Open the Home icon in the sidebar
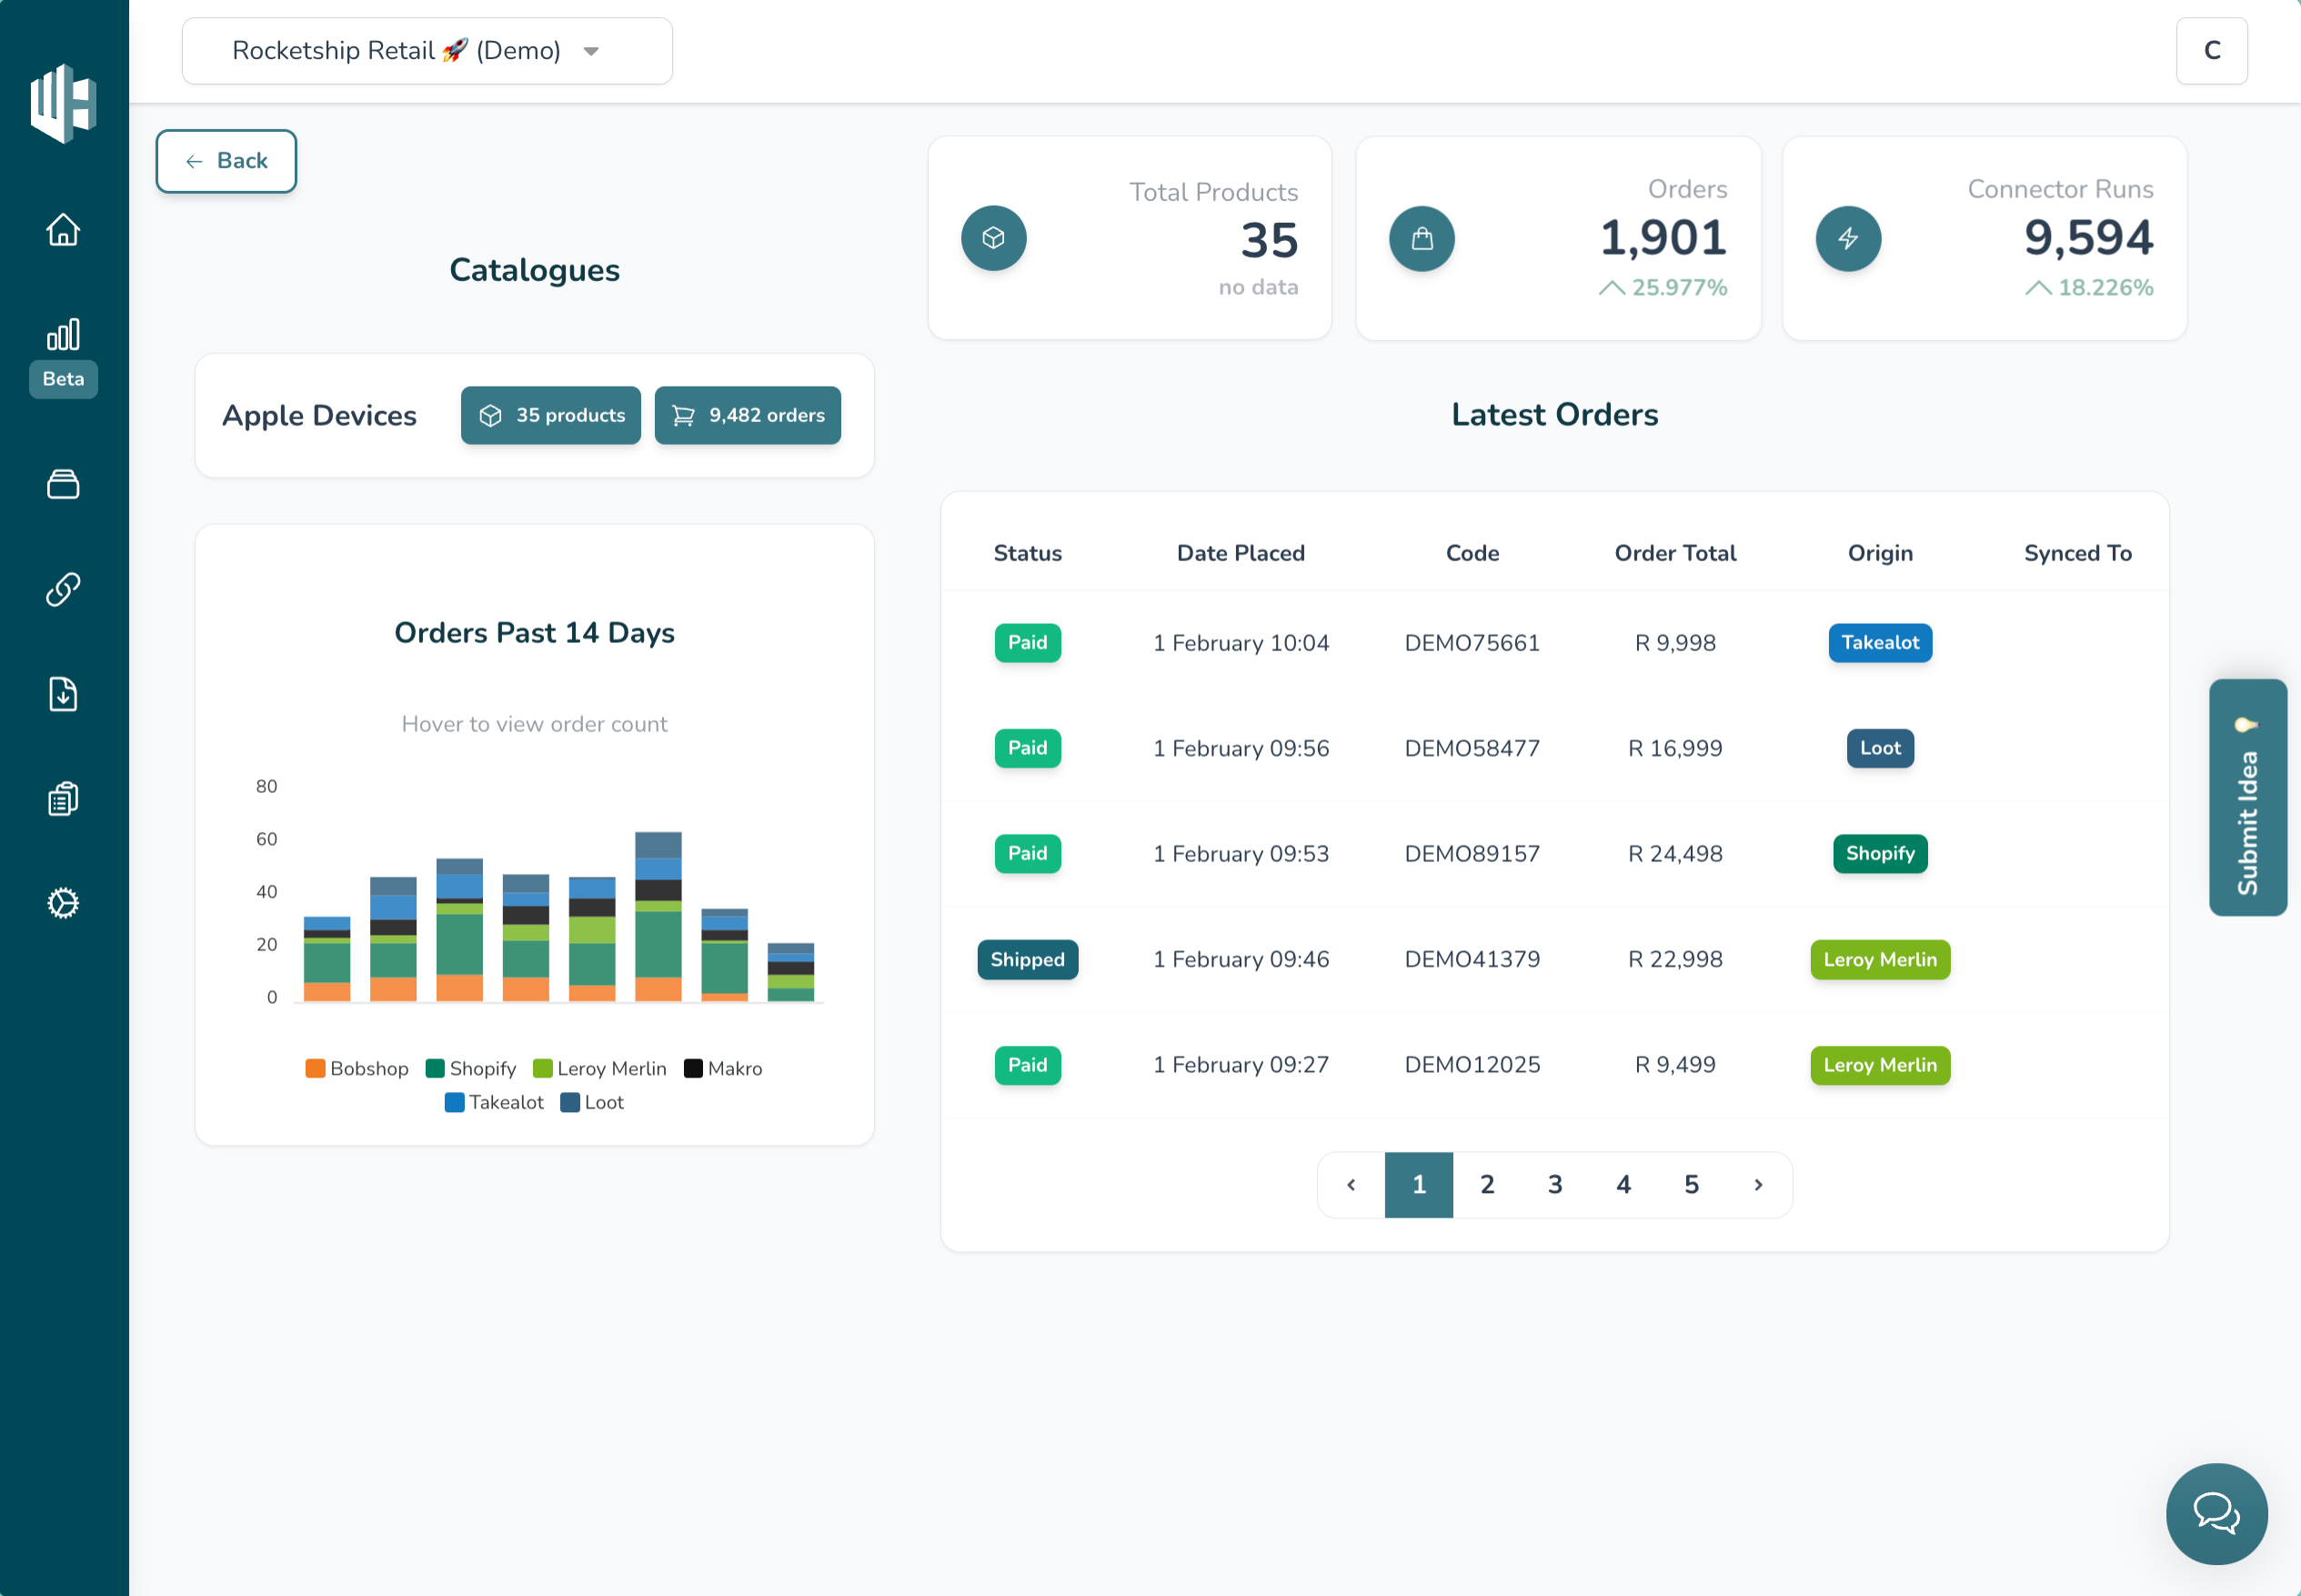 pyautogui.click(x=63, y=229)
